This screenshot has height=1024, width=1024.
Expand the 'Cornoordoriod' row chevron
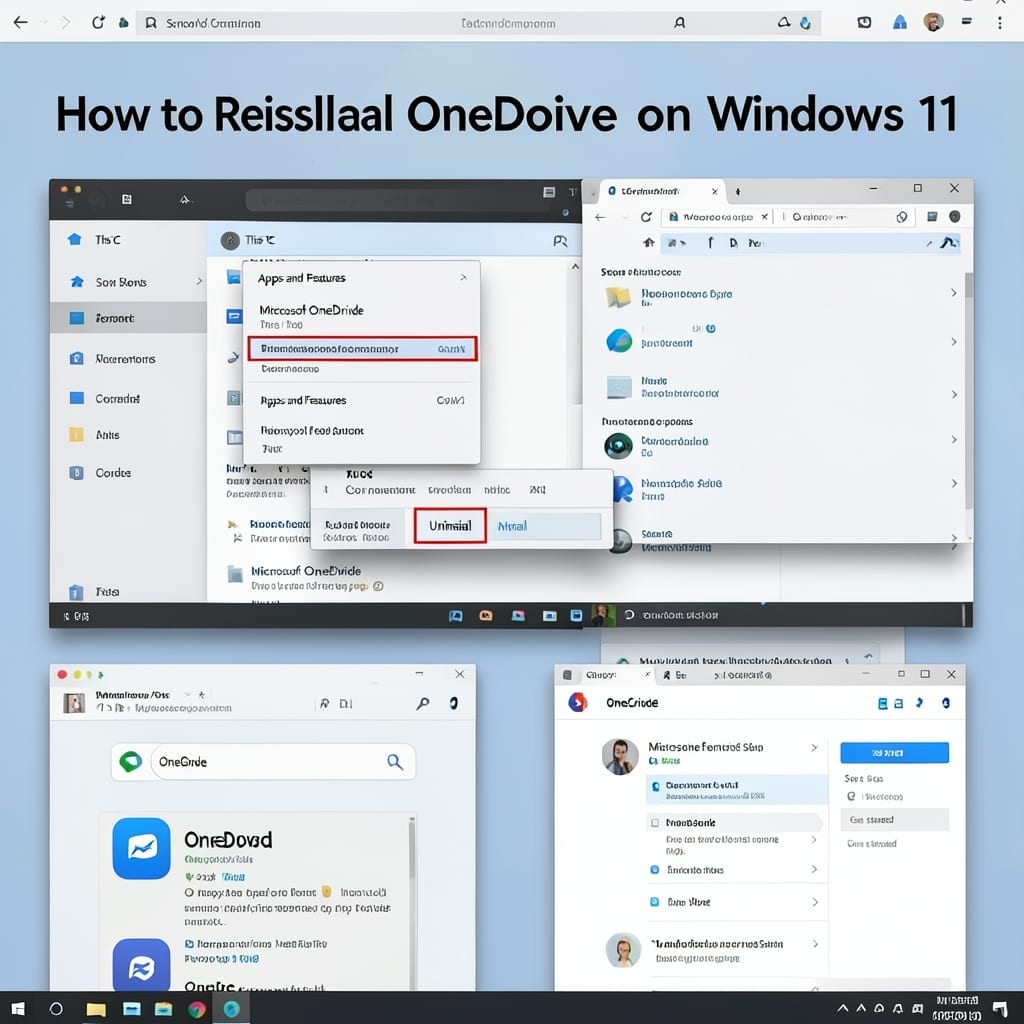953,440
